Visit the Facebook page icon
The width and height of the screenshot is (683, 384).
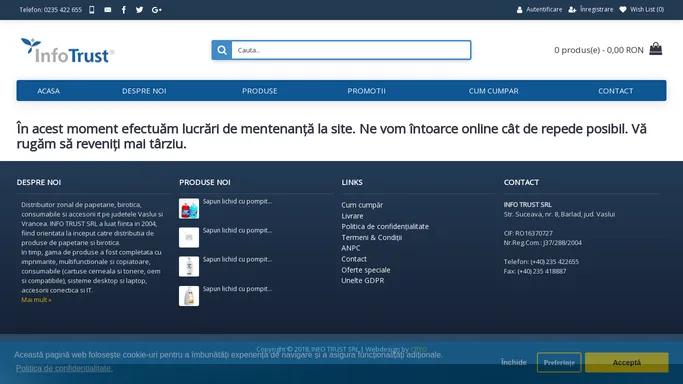[x=124, y=10]
